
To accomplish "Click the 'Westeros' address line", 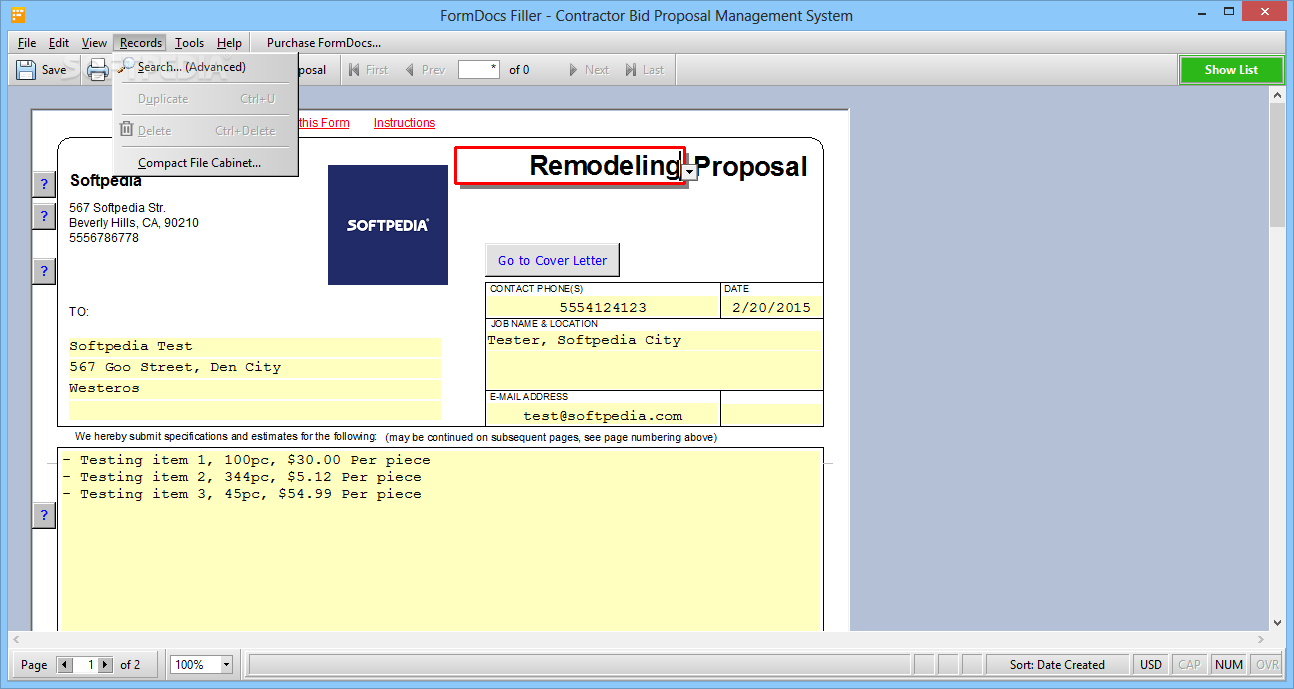I will click(254, 388).
